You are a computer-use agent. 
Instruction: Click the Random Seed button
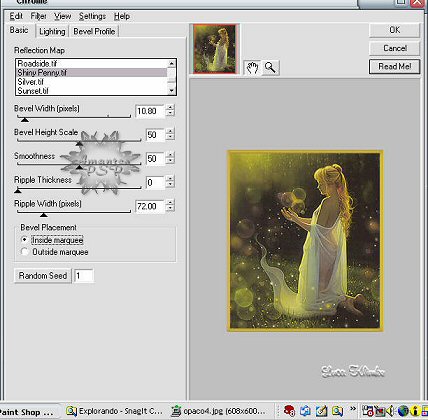click(43, 276)
